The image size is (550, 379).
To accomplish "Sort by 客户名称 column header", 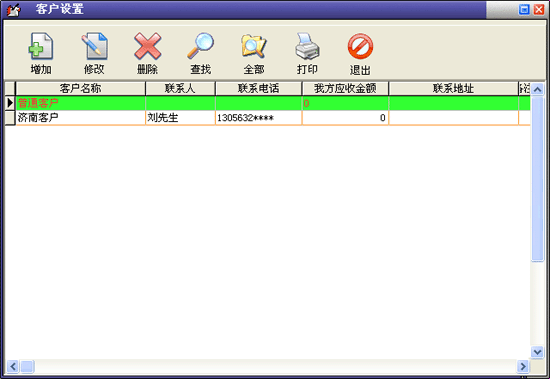I will coord(80,88).
